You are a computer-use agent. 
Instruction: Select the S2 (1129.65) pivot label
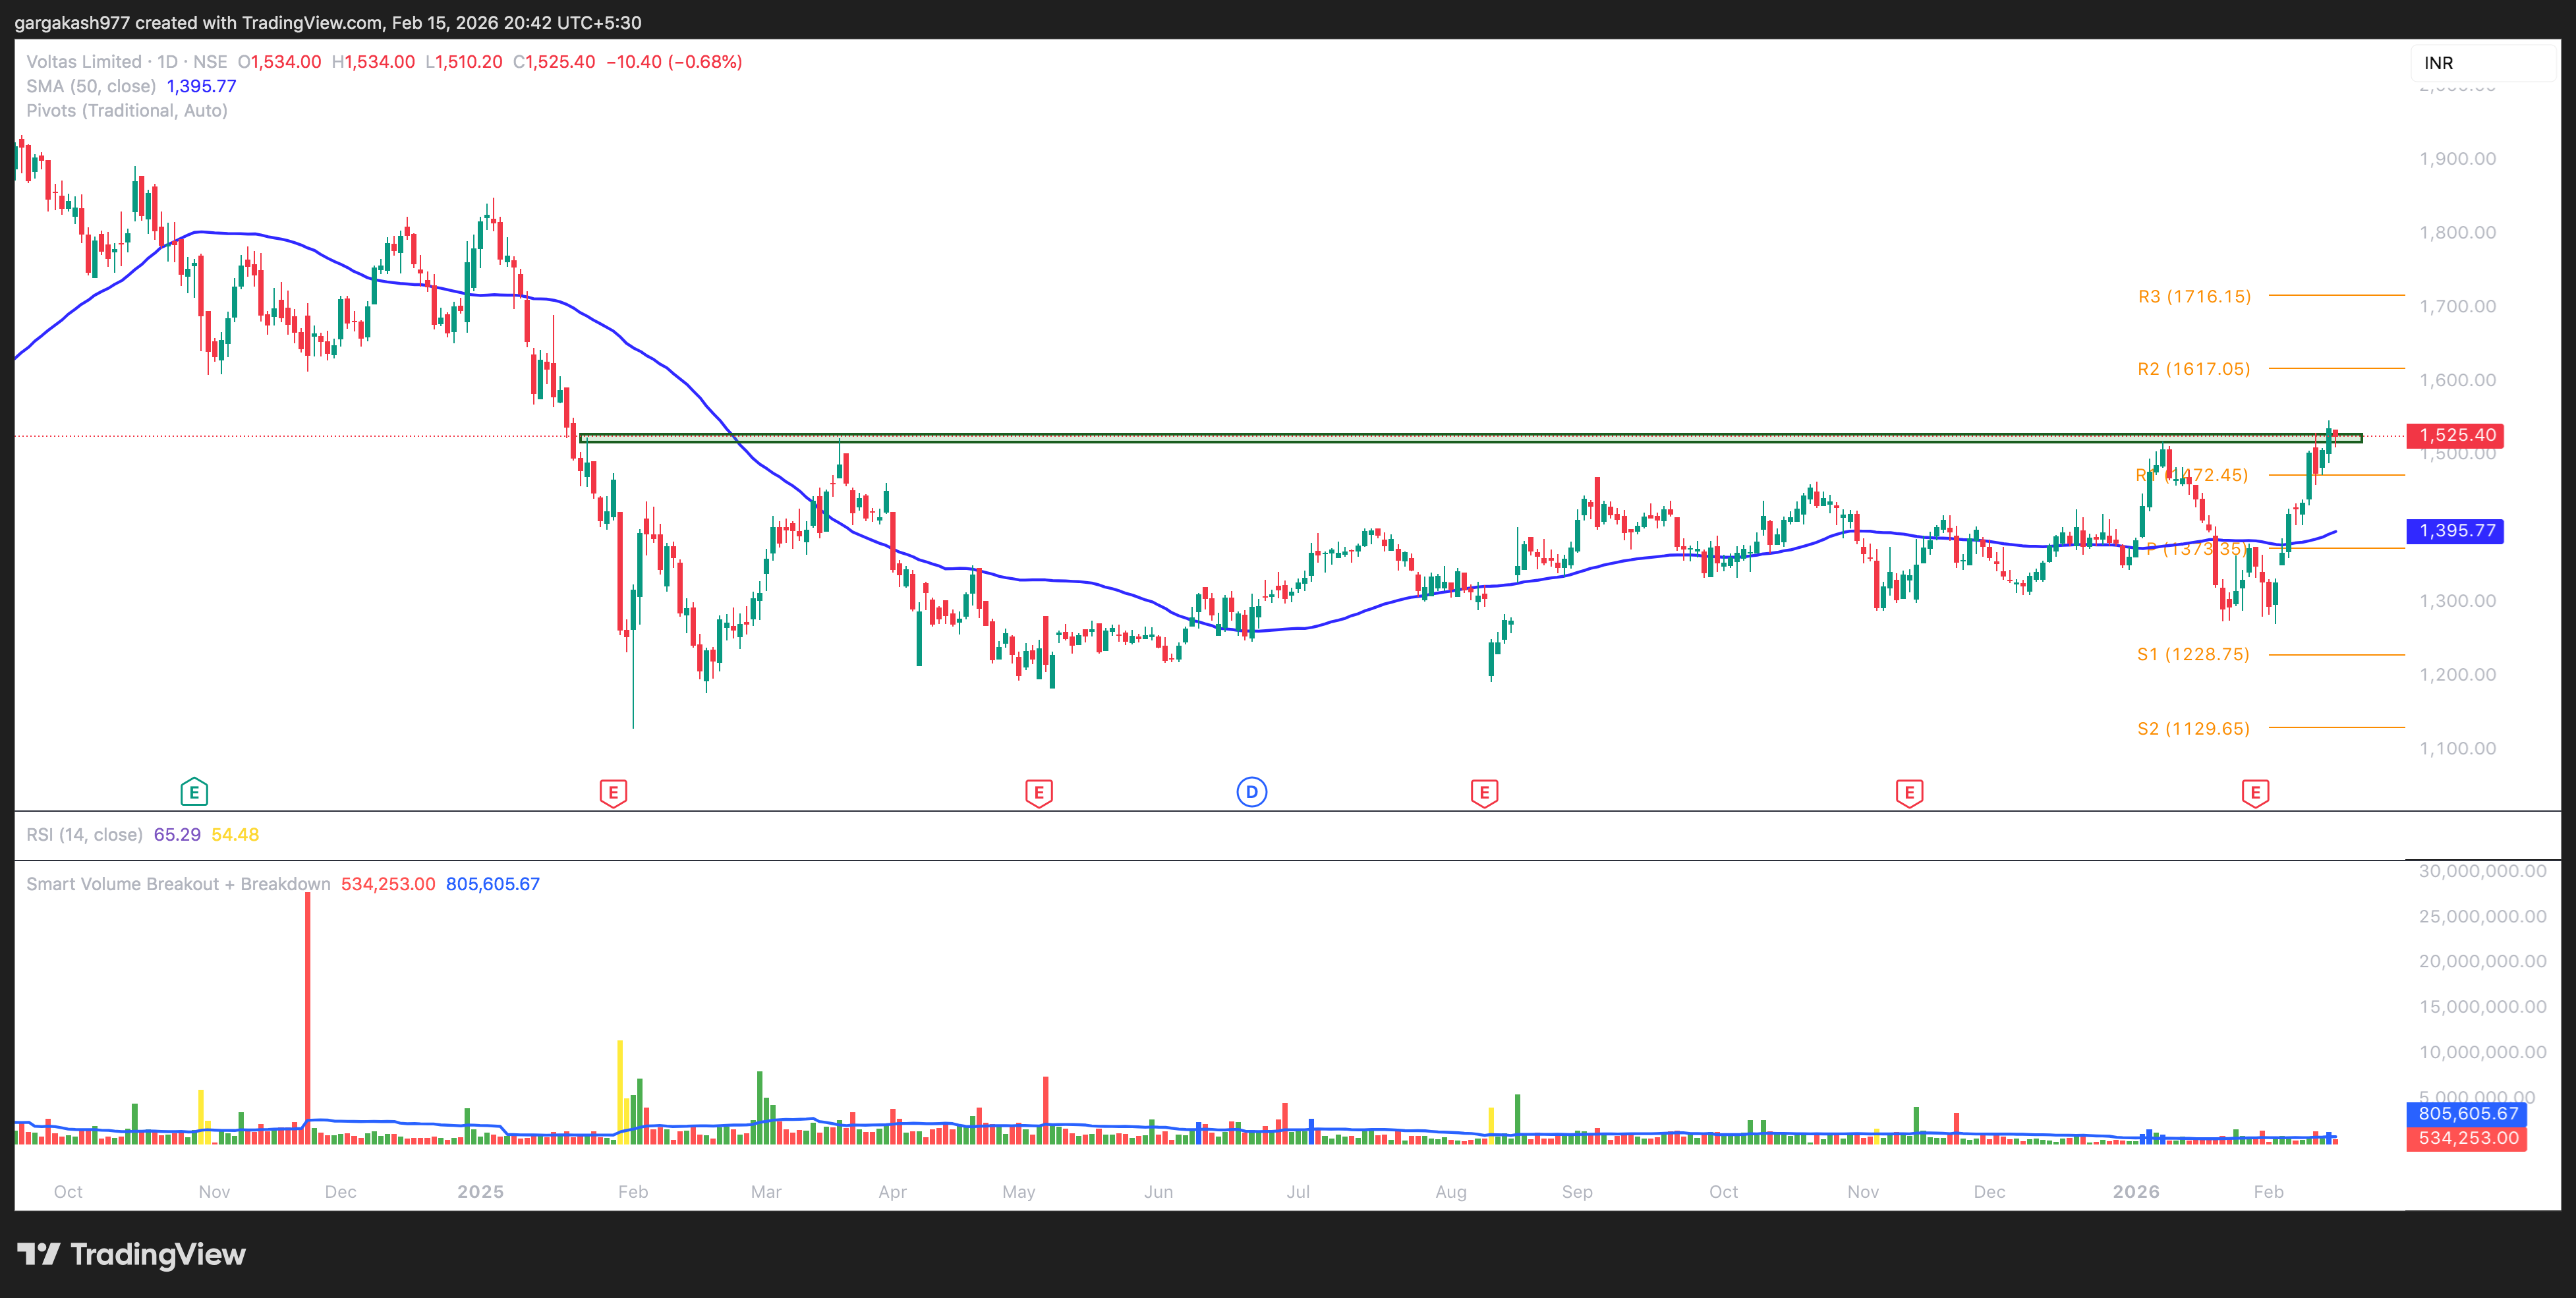click(x=2193, y=728)
